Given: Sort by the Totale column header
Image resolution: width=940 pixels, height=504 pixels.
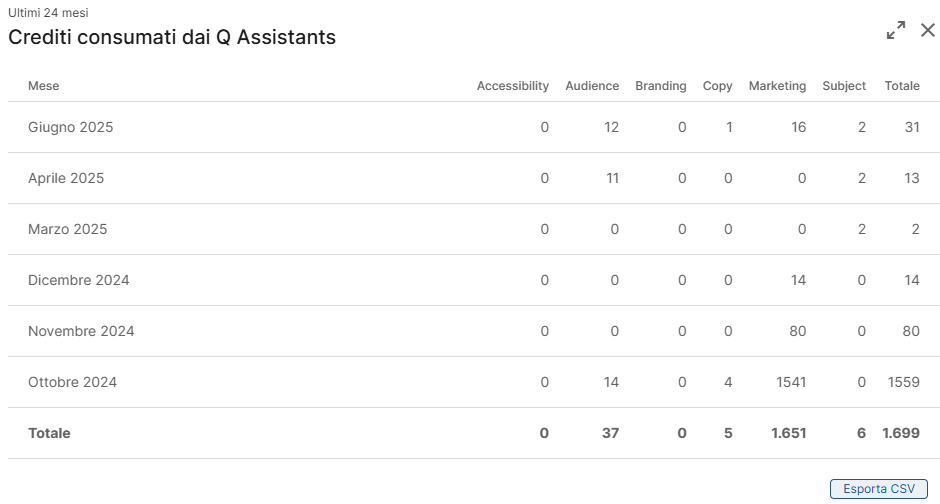Looking at the screenshot, I should 902,86.
